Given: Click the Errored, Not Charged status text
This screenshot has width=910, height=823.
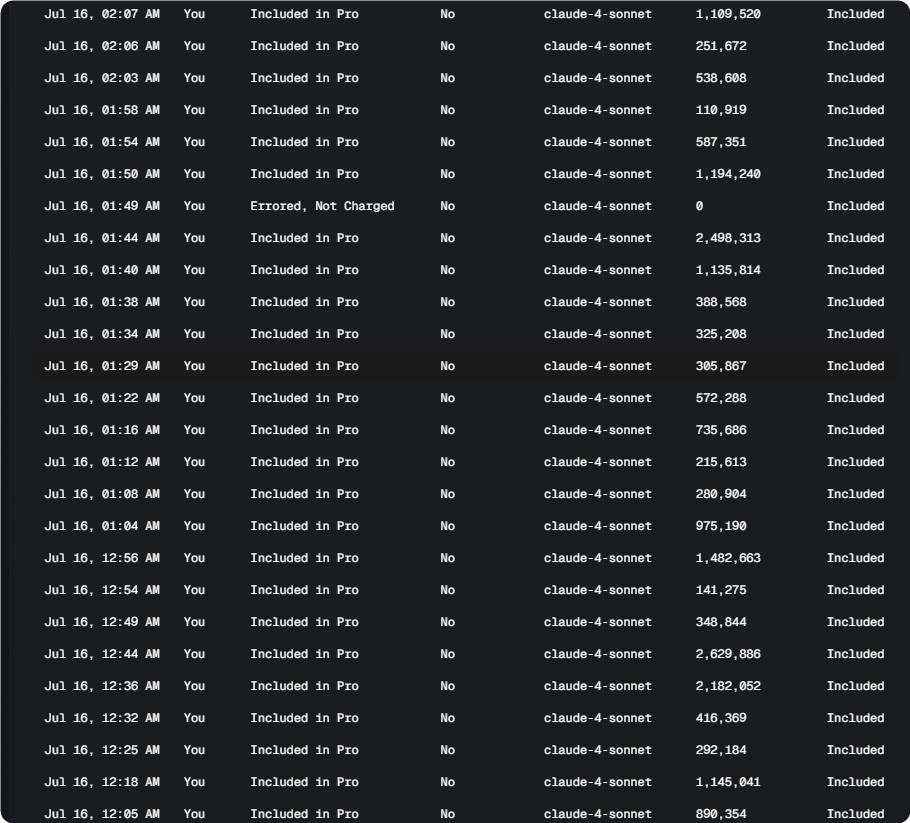Looking at the screenshot, I should coord(322,206).
